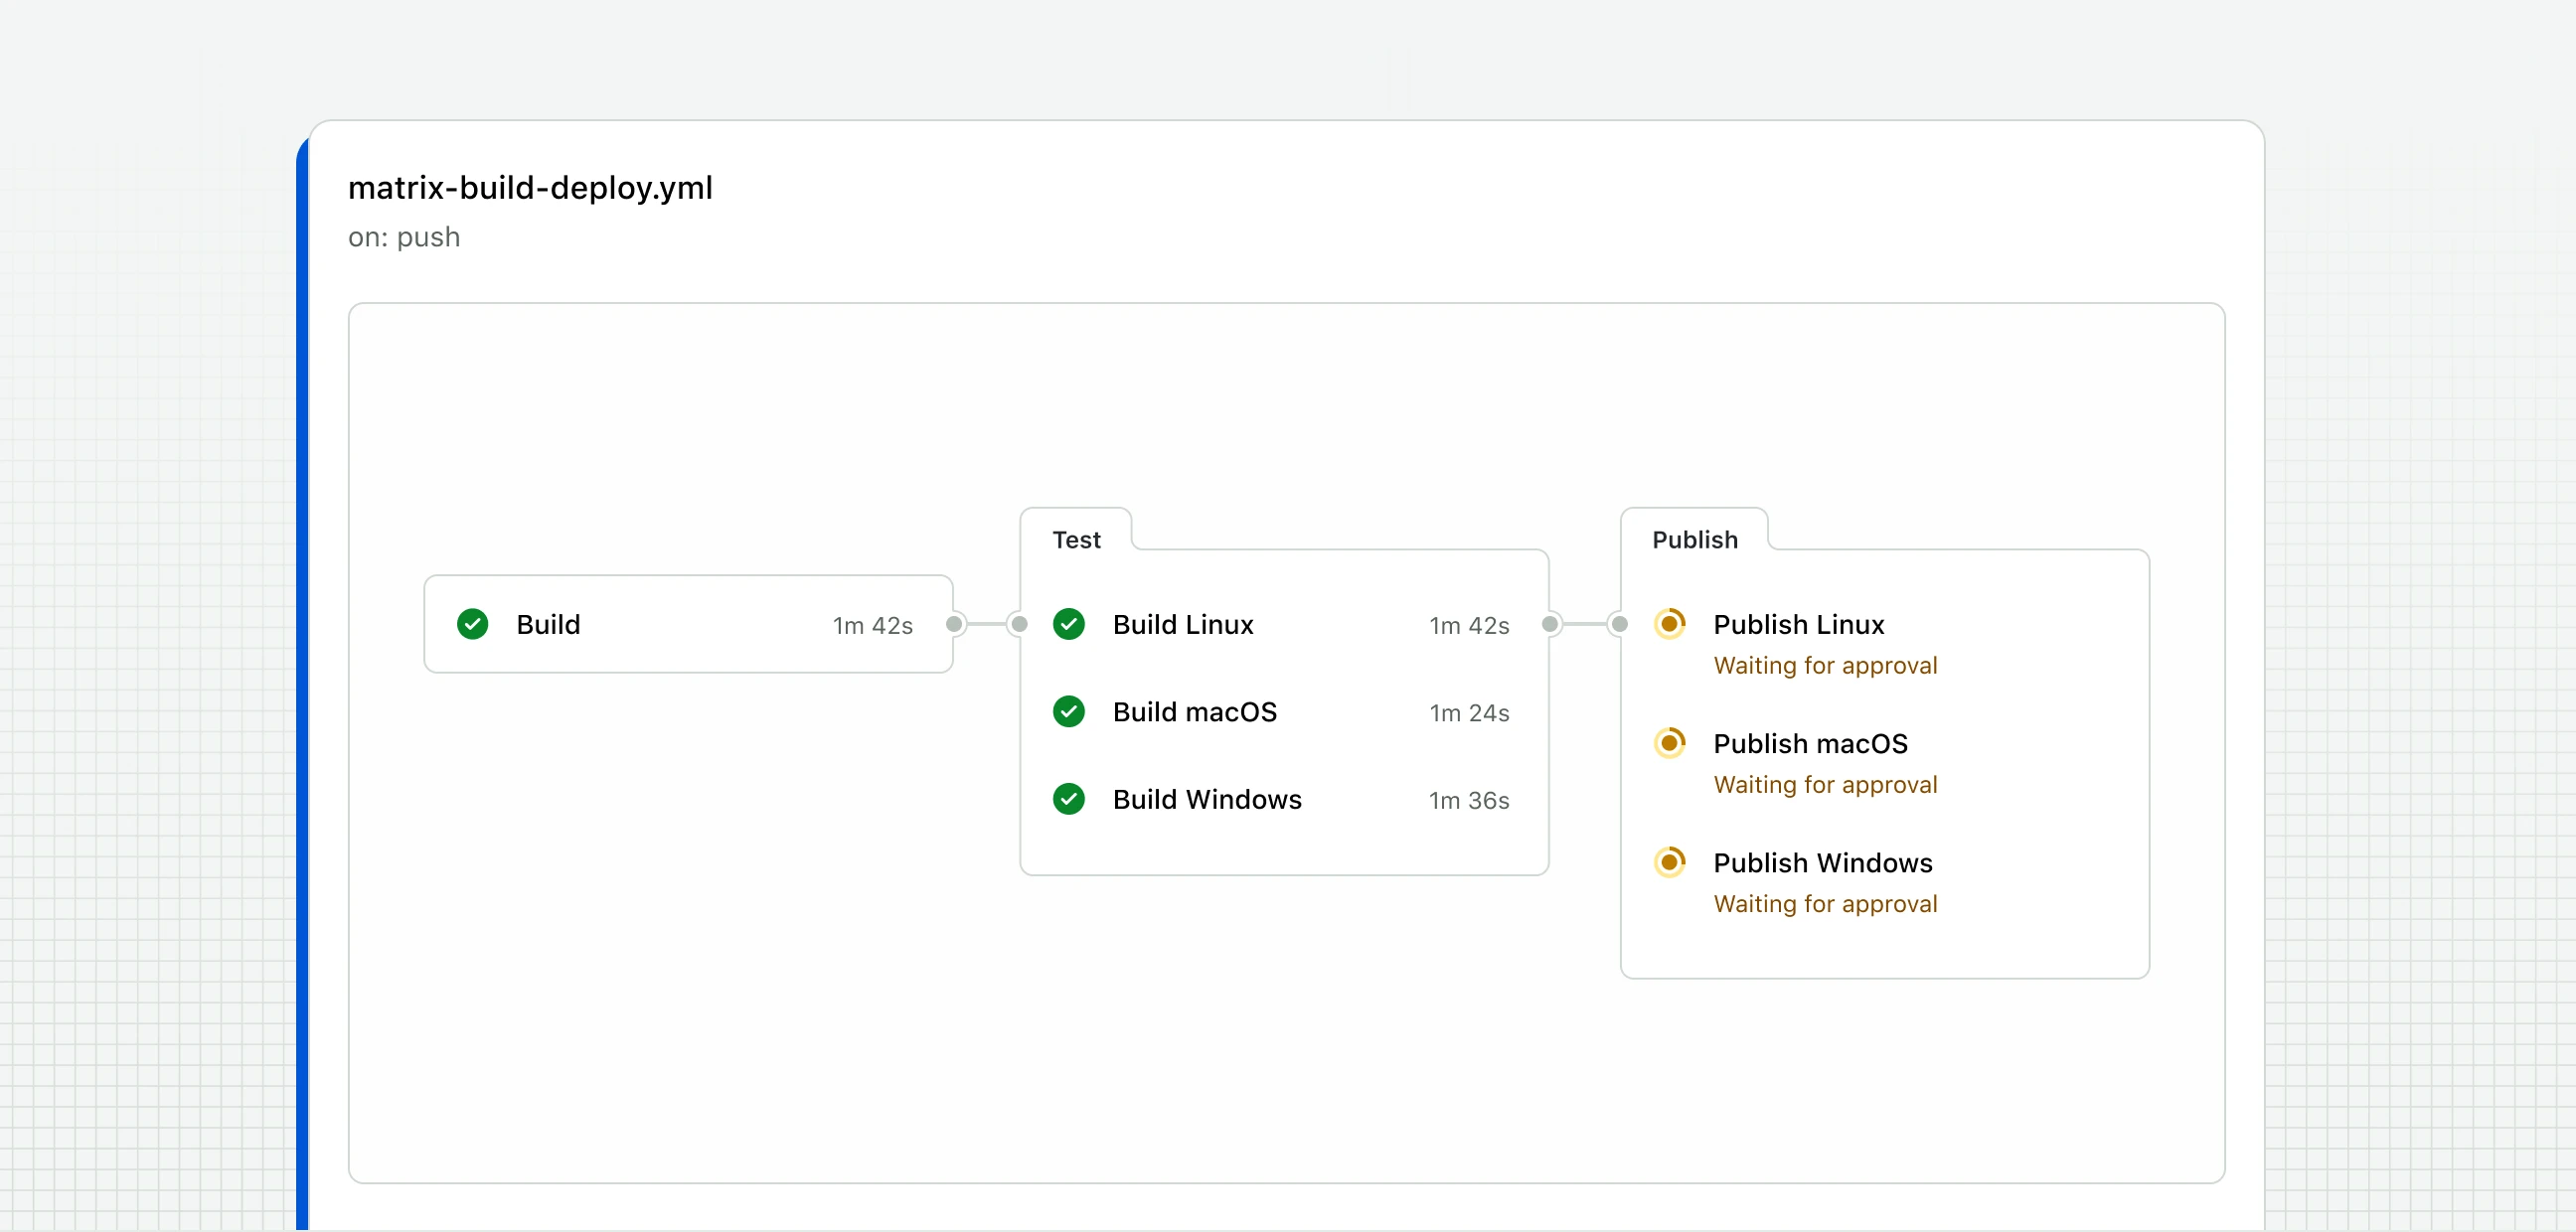Click the input connector dot on the Publish group
This screenshot has height=1232, width=2576.
[x=1619, y=624]
